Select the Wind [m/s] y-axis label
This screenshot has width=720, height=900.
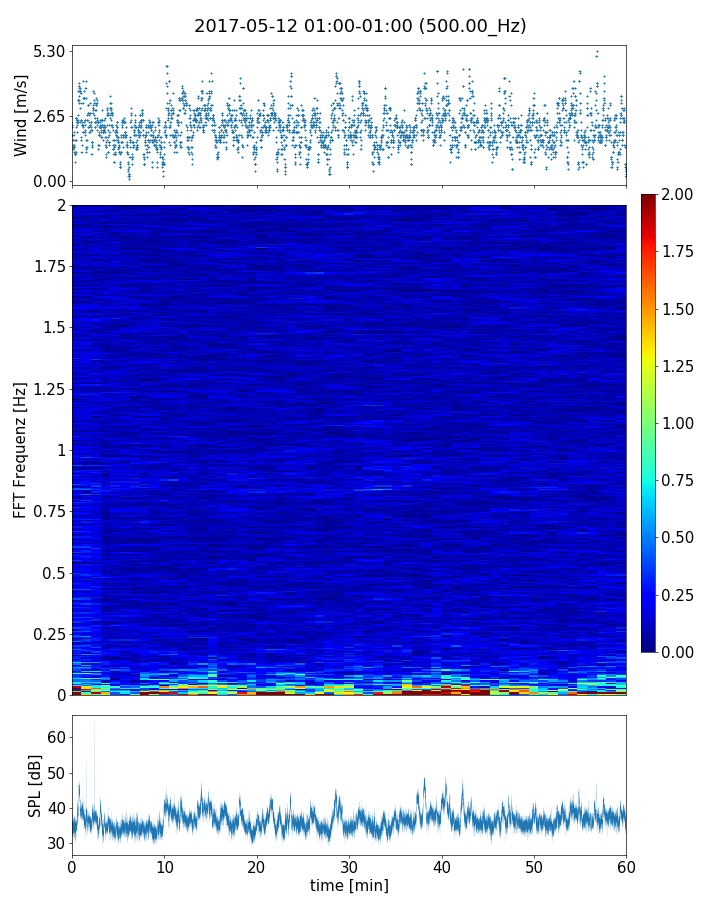pos(21,115)
